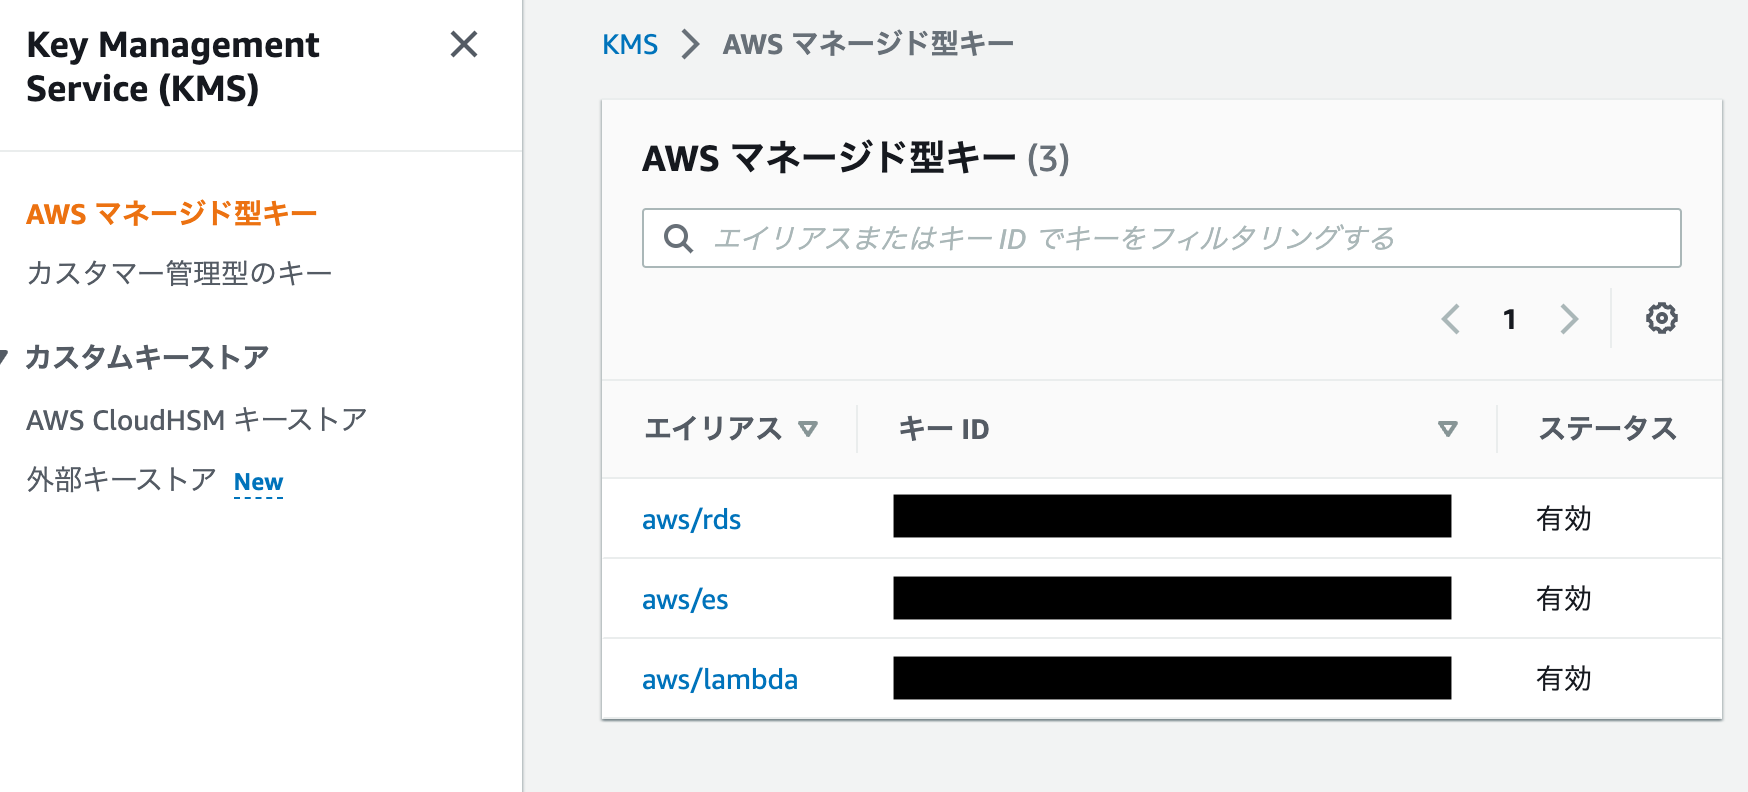
Task: Click the New badge next to 外部キーストア
Action: (x=258, y=482)
